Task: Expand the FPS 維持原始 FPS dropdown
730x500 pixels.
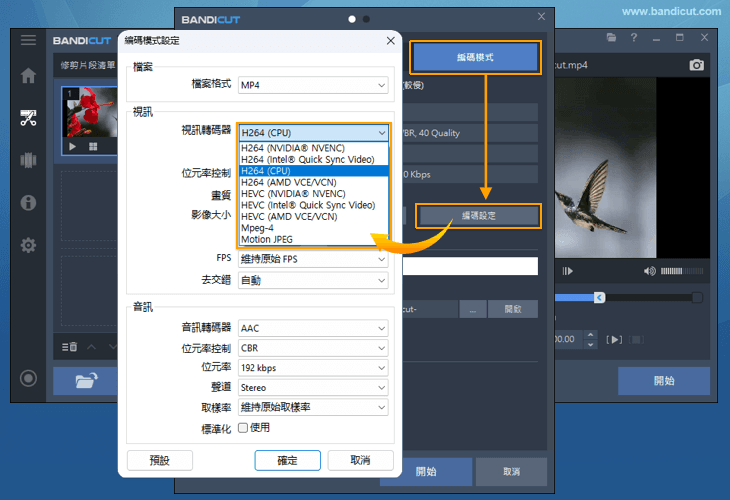Action: pos(313,259)
